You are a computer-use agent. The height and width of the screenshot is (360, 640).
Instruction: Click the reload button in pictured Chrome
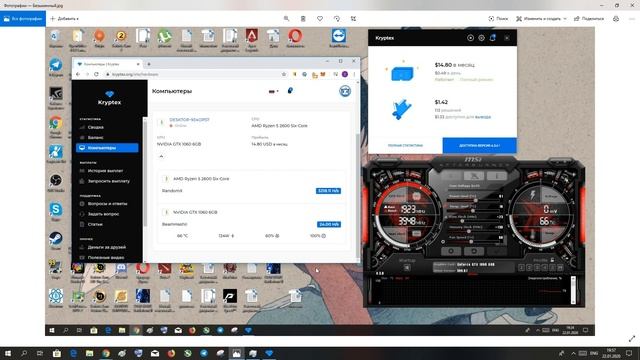click(96, 74)
